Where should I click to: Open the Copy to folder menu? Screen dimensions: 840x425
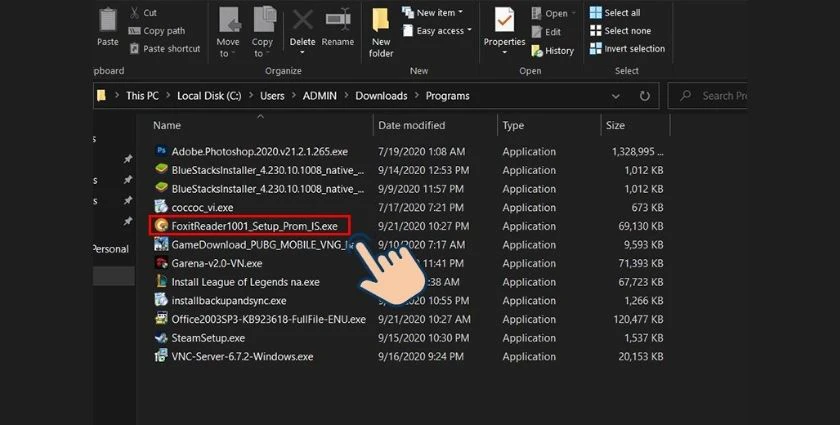tap(262, 33)
